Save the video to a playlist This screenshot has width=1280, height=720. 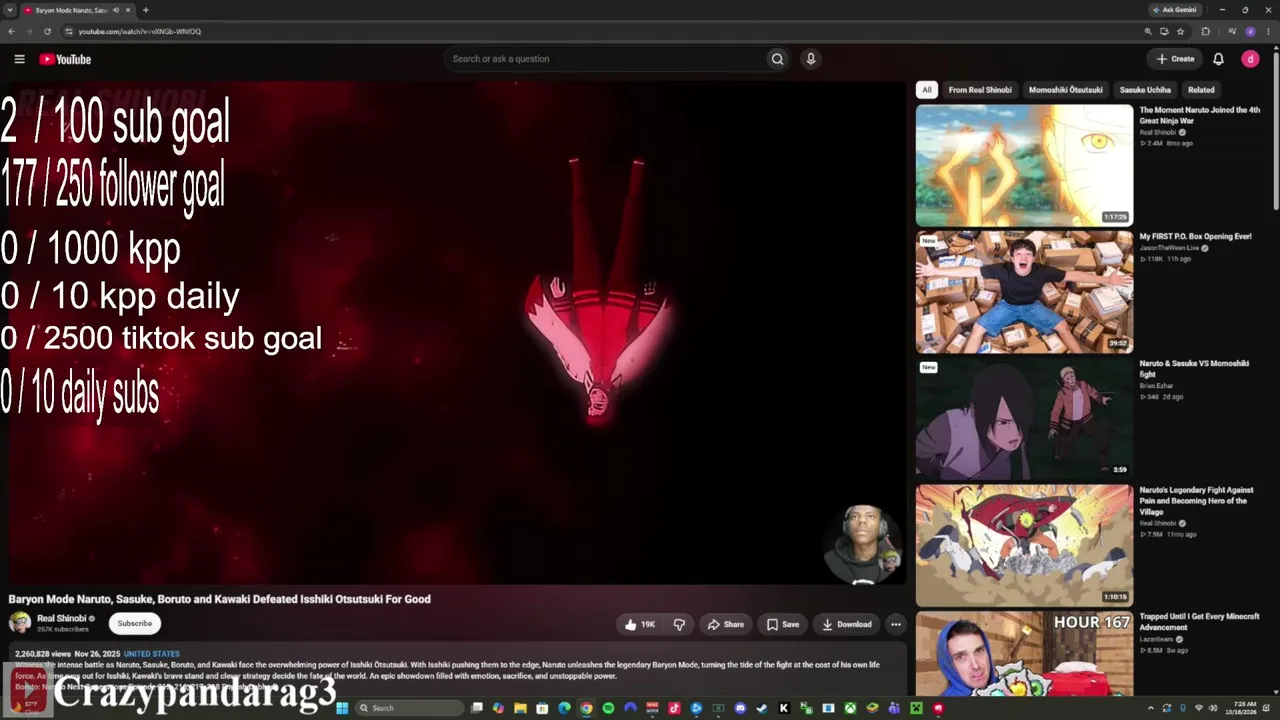point(783,624)
